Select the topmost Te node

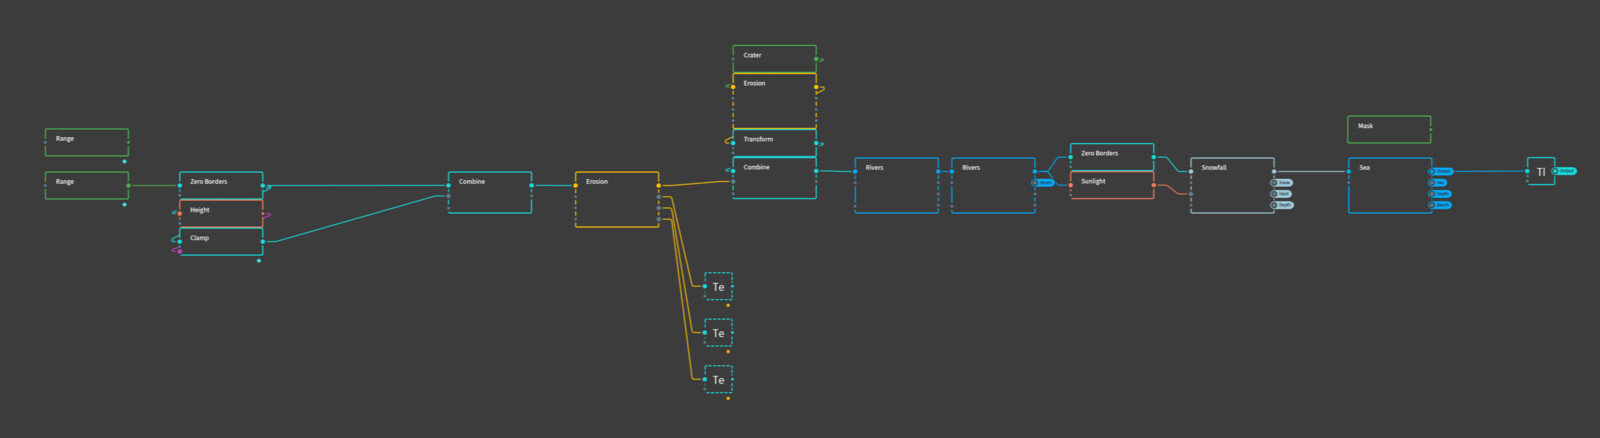click(x=718, y=286)
